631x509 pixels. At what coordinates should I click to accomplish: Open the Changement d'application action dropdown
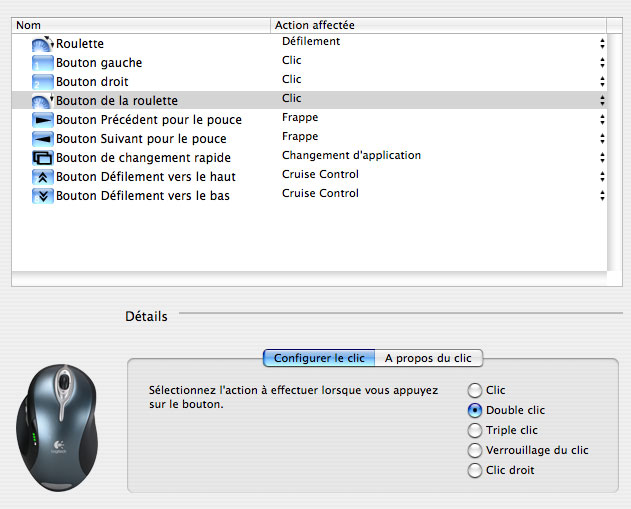pyautogui.click(x=602, y=157)
